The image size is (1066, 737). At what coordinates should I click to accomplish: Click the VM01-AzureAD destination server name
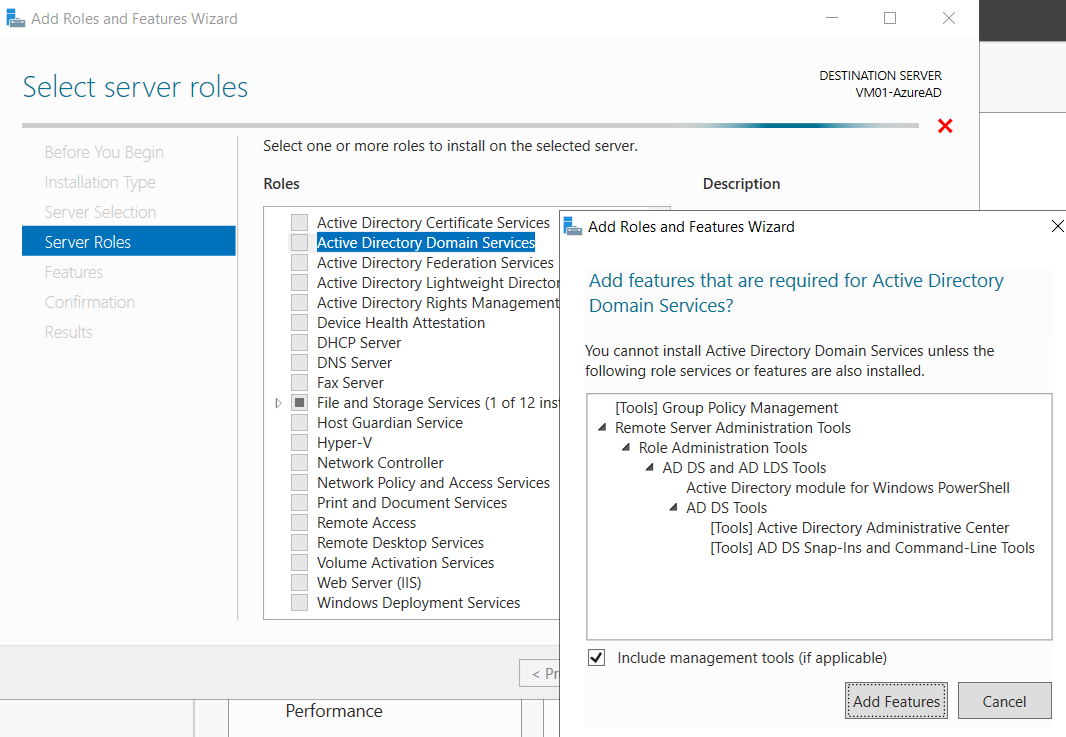click(x=898, y=92)
